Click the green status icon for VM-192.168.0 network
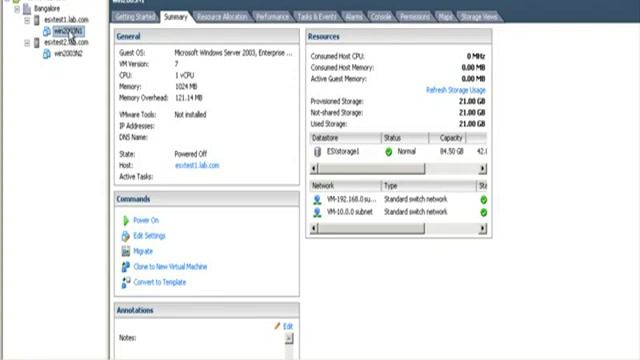 483,200
